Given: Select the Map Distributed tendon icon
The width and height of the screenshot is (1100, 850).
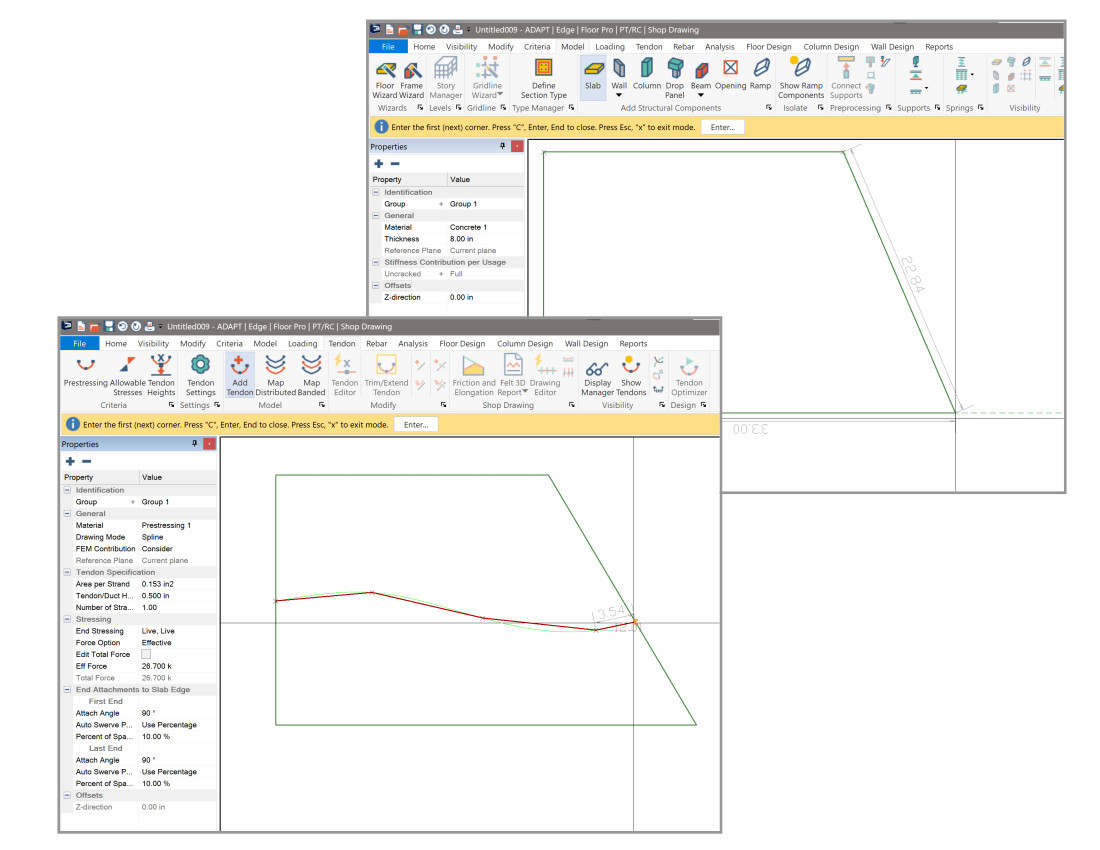Looking at the screenshot, I should point(275,367).
